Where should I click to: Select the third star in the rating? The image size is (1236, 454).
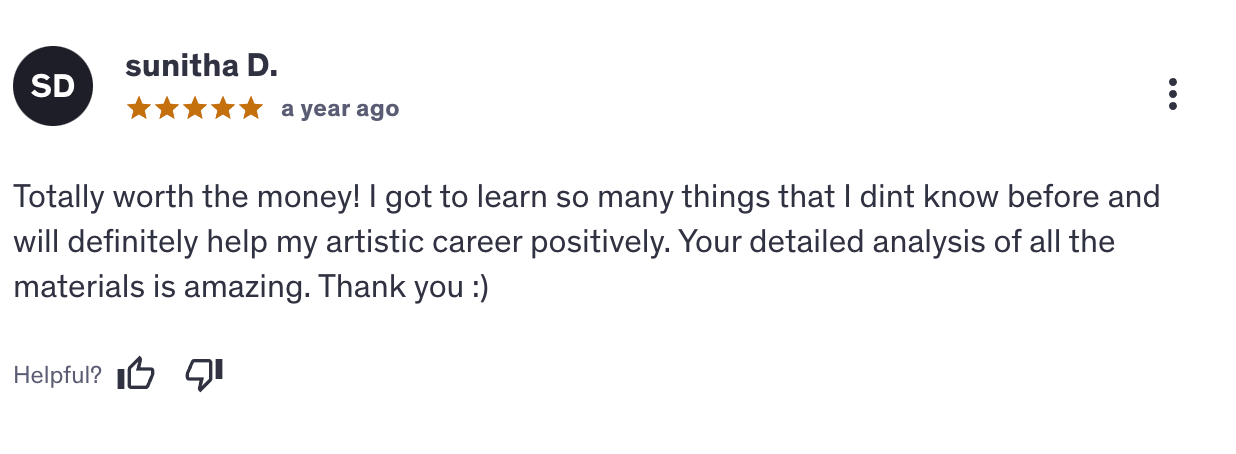pos(195,108)
